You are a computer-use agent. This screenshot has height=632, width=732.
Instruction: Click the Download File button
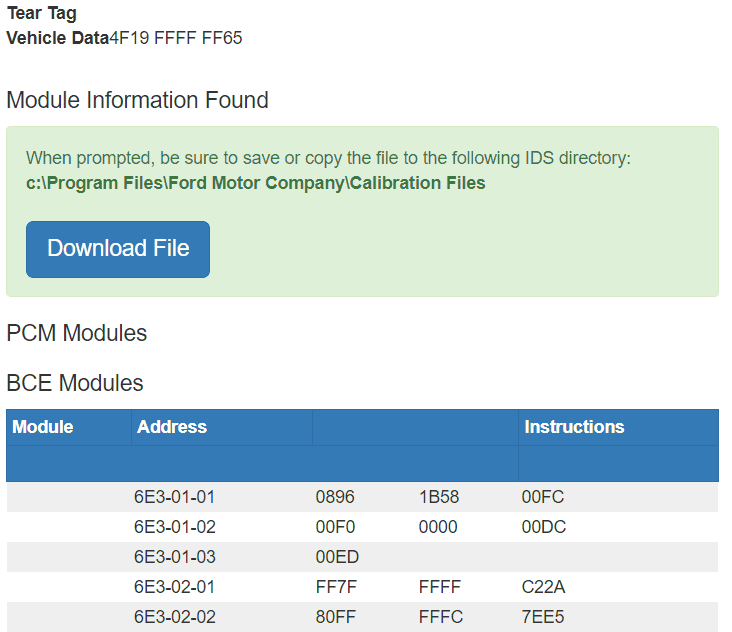point(118,249)
